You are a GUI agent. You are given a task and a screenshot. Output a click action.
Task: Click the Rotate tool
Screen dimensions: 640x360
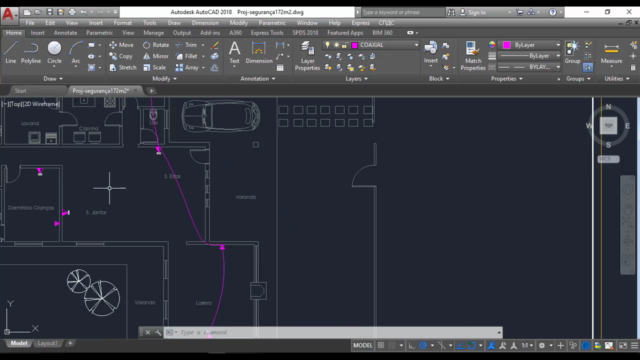156,45
